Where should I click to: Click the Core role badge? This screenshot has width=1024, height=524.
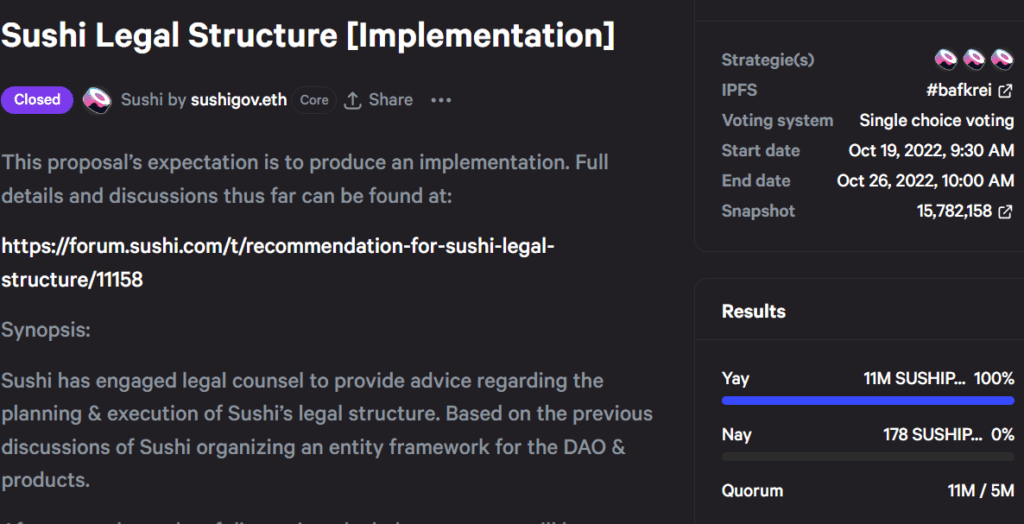tap(314, 100)
